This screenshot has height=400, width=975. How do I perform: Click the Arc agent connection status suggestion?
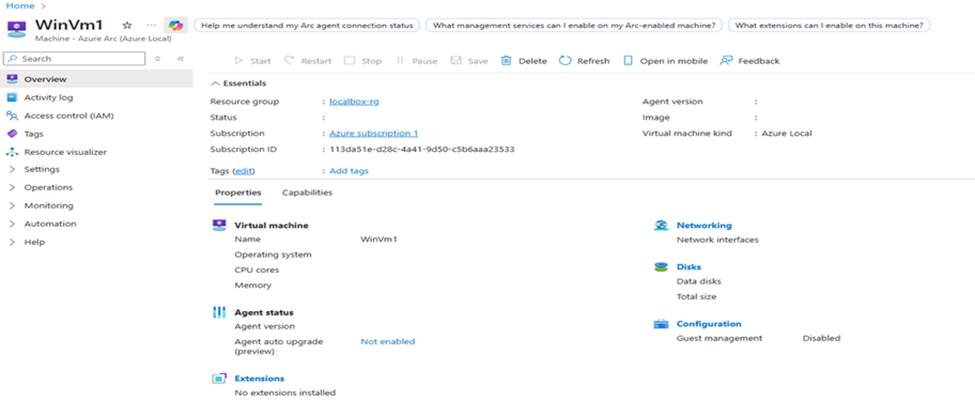(307, 26)
